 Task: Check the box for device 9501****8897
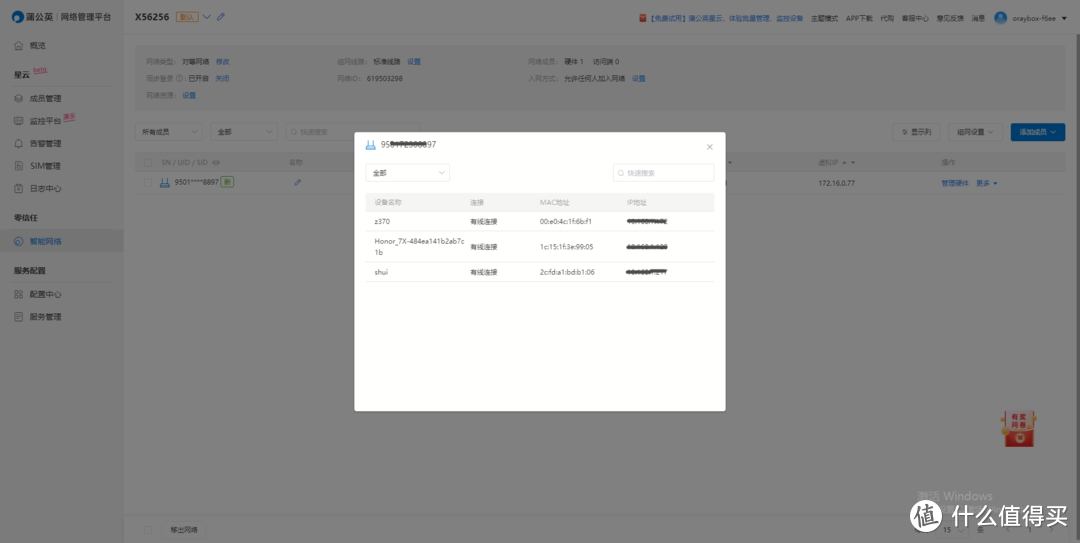click(x=148, y=183)
